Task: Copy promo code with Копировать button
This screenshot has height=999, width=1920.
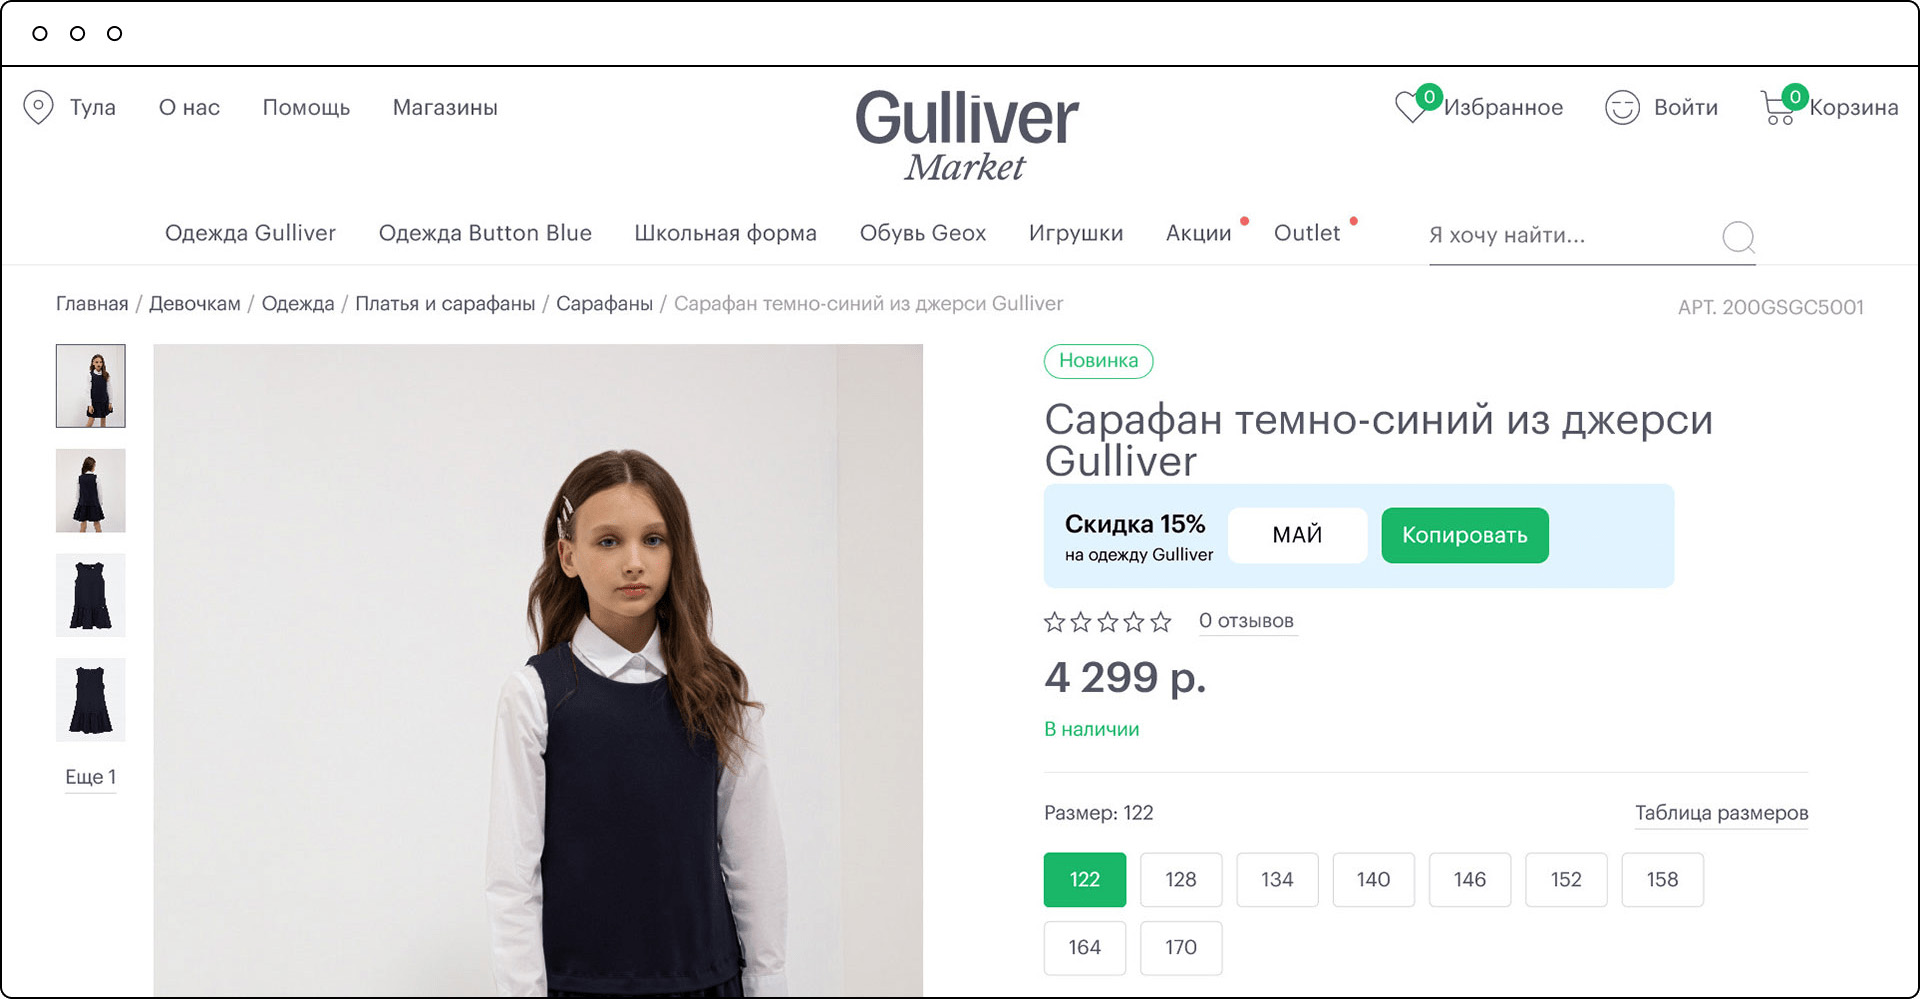Action: pos(1465,535)
